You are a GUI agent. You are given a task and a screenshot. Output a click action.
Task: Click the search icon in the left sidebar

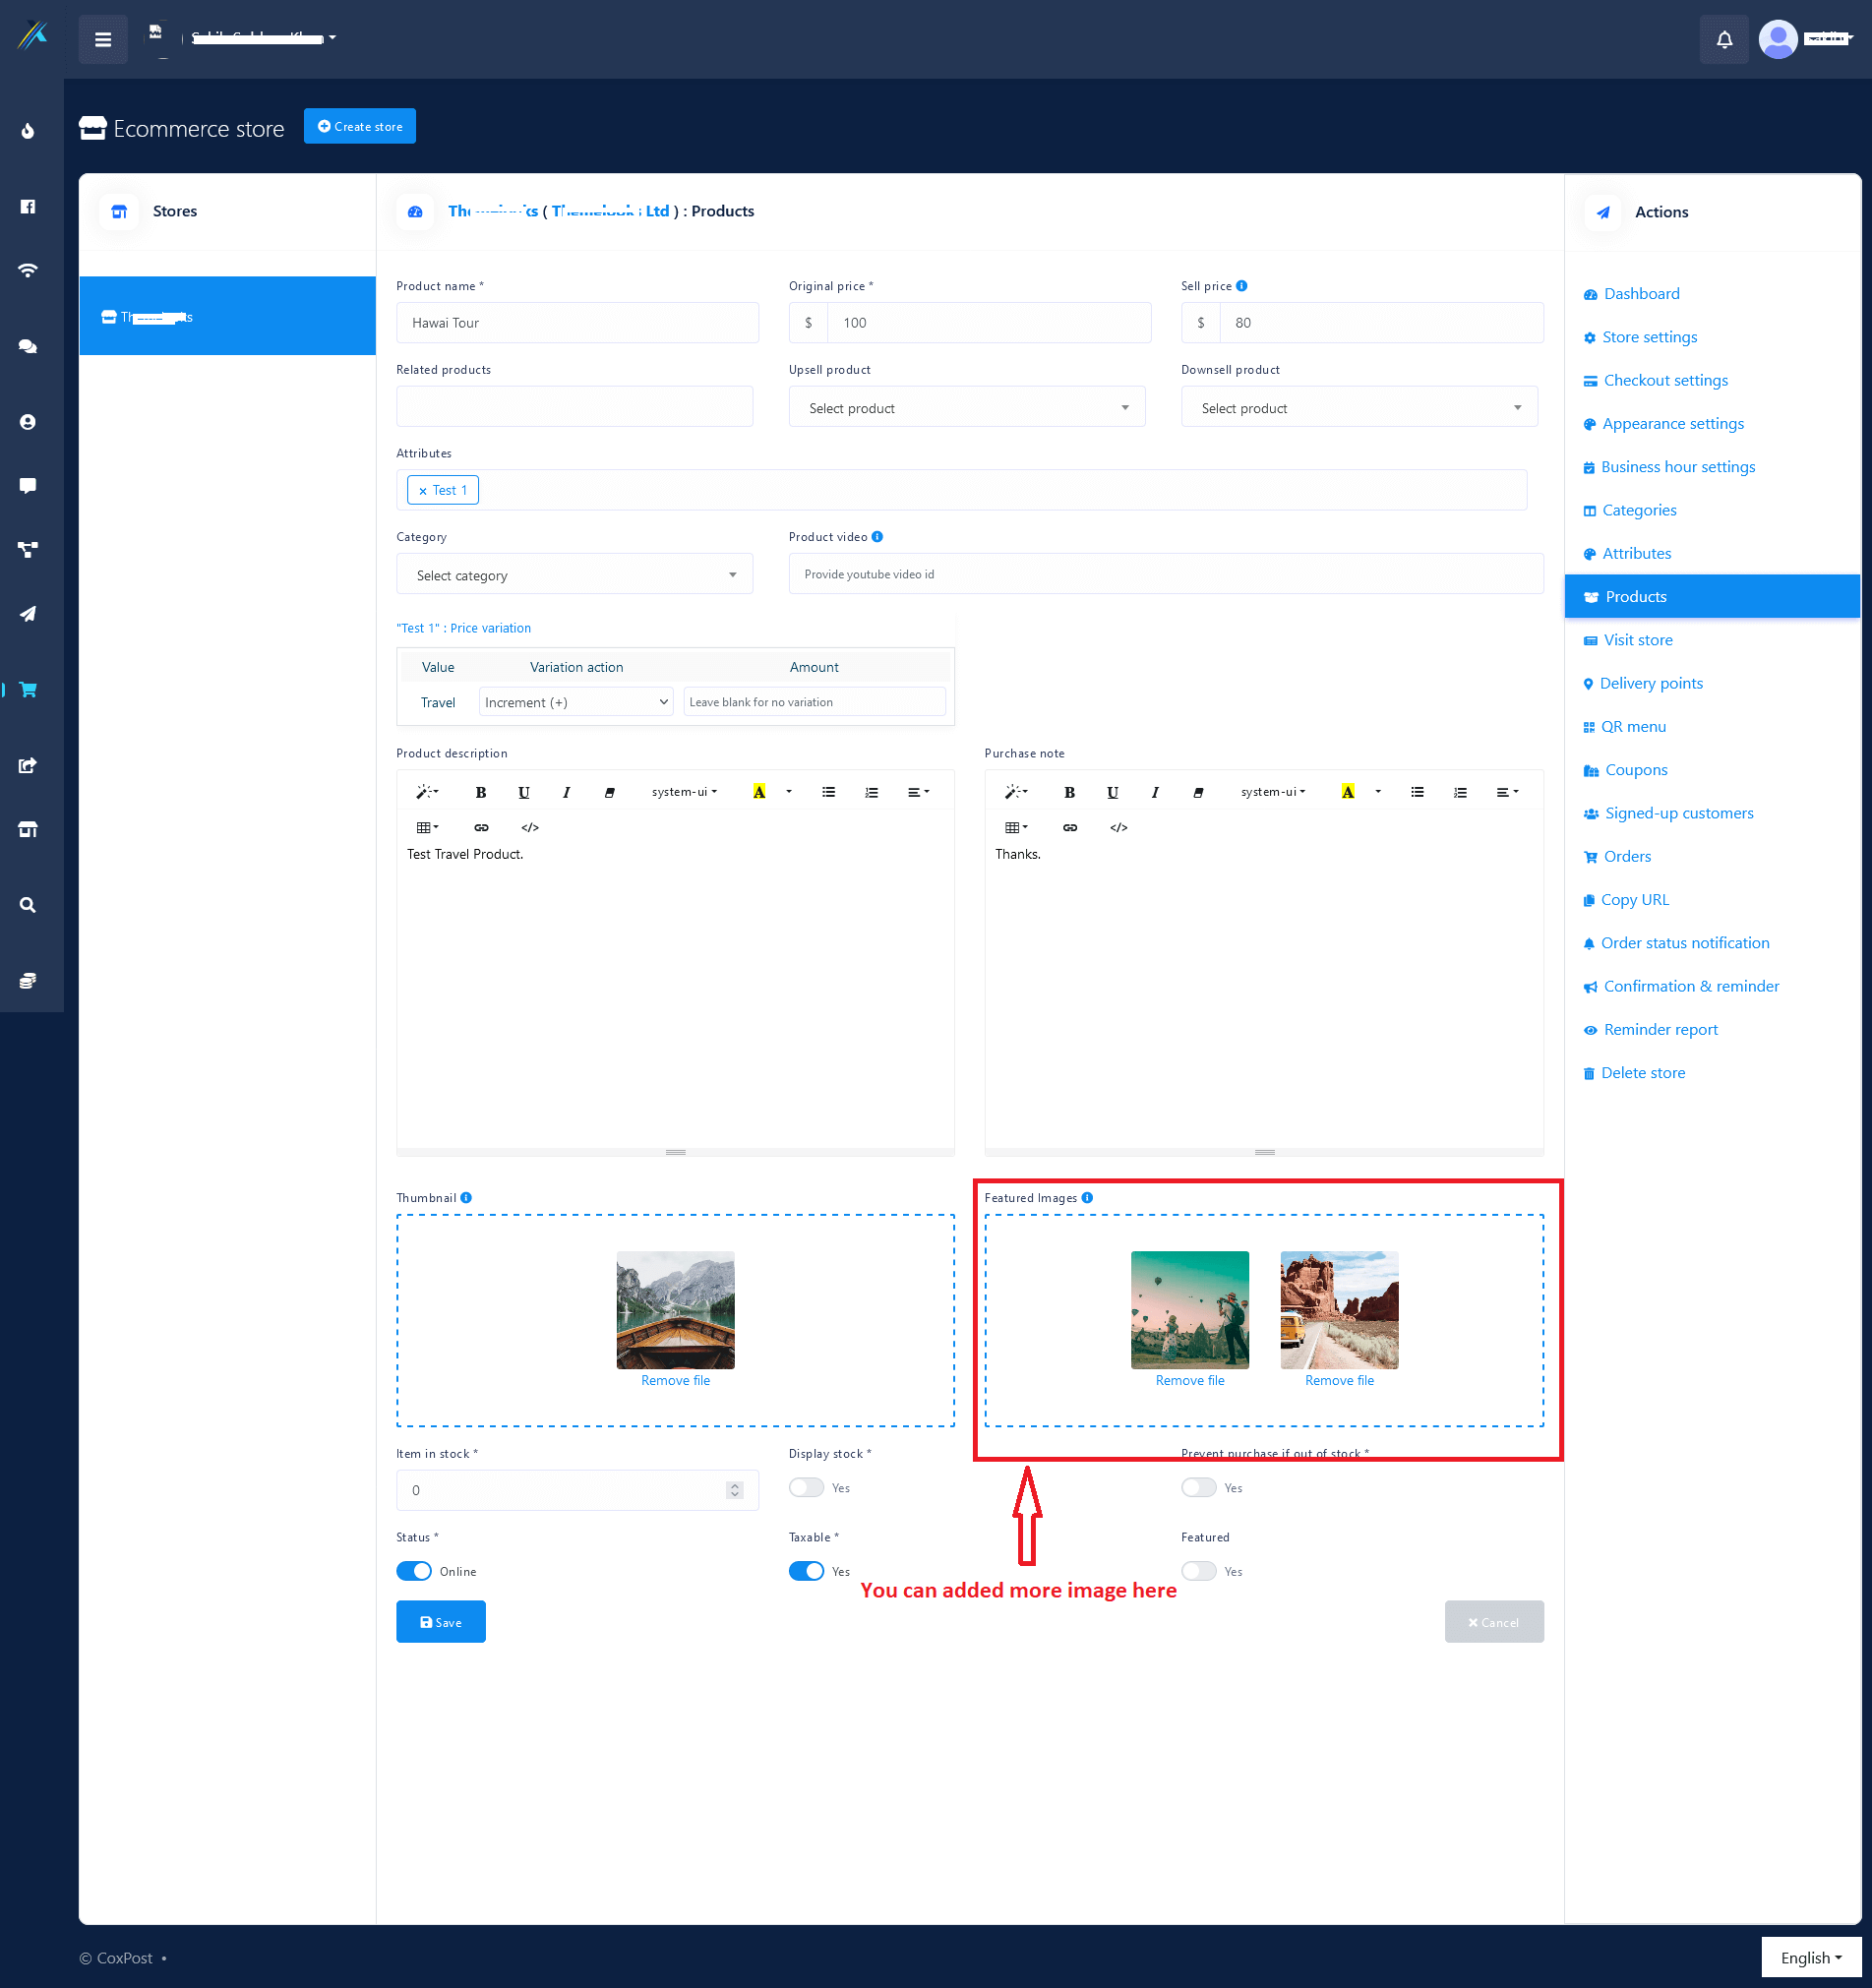point(28,904)
